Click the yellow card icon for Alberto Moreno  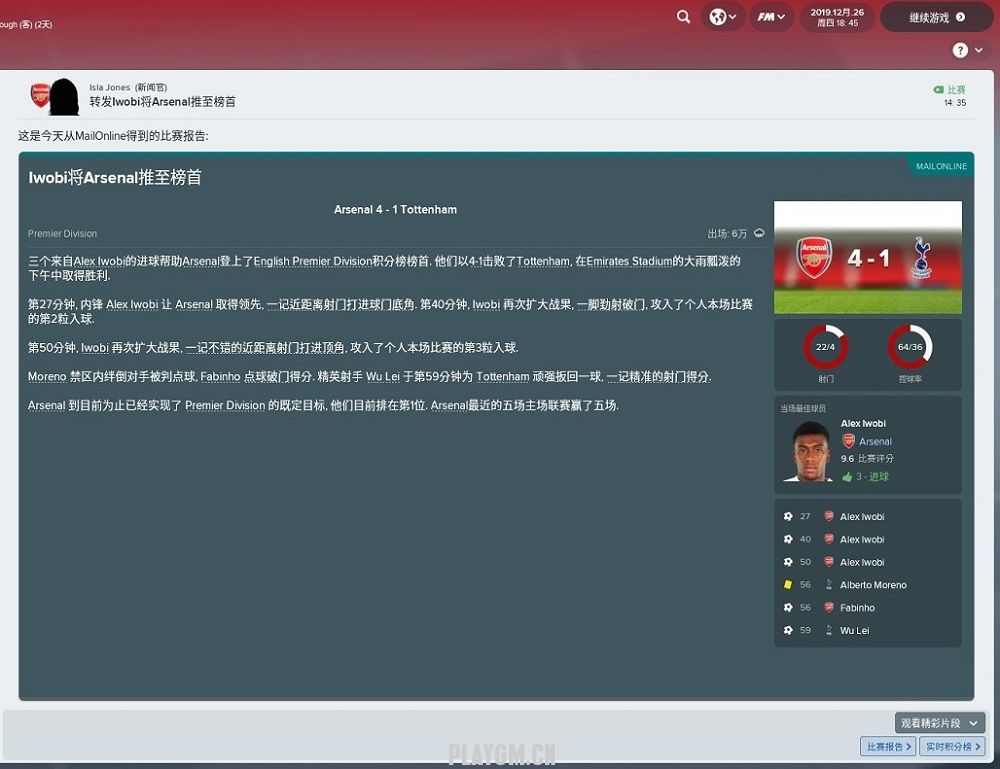pyautogui.click(x=788, y=585)
